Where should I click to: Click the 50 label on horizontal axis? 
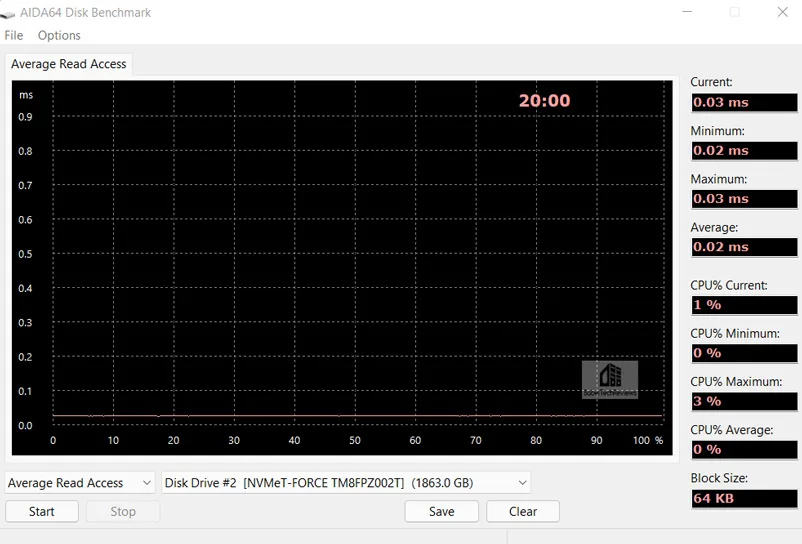coord(355,440)
